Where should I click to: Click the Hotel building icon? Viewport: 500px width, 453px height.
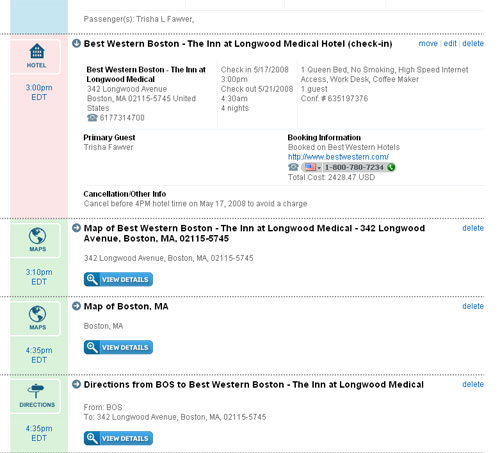(37, 51)
